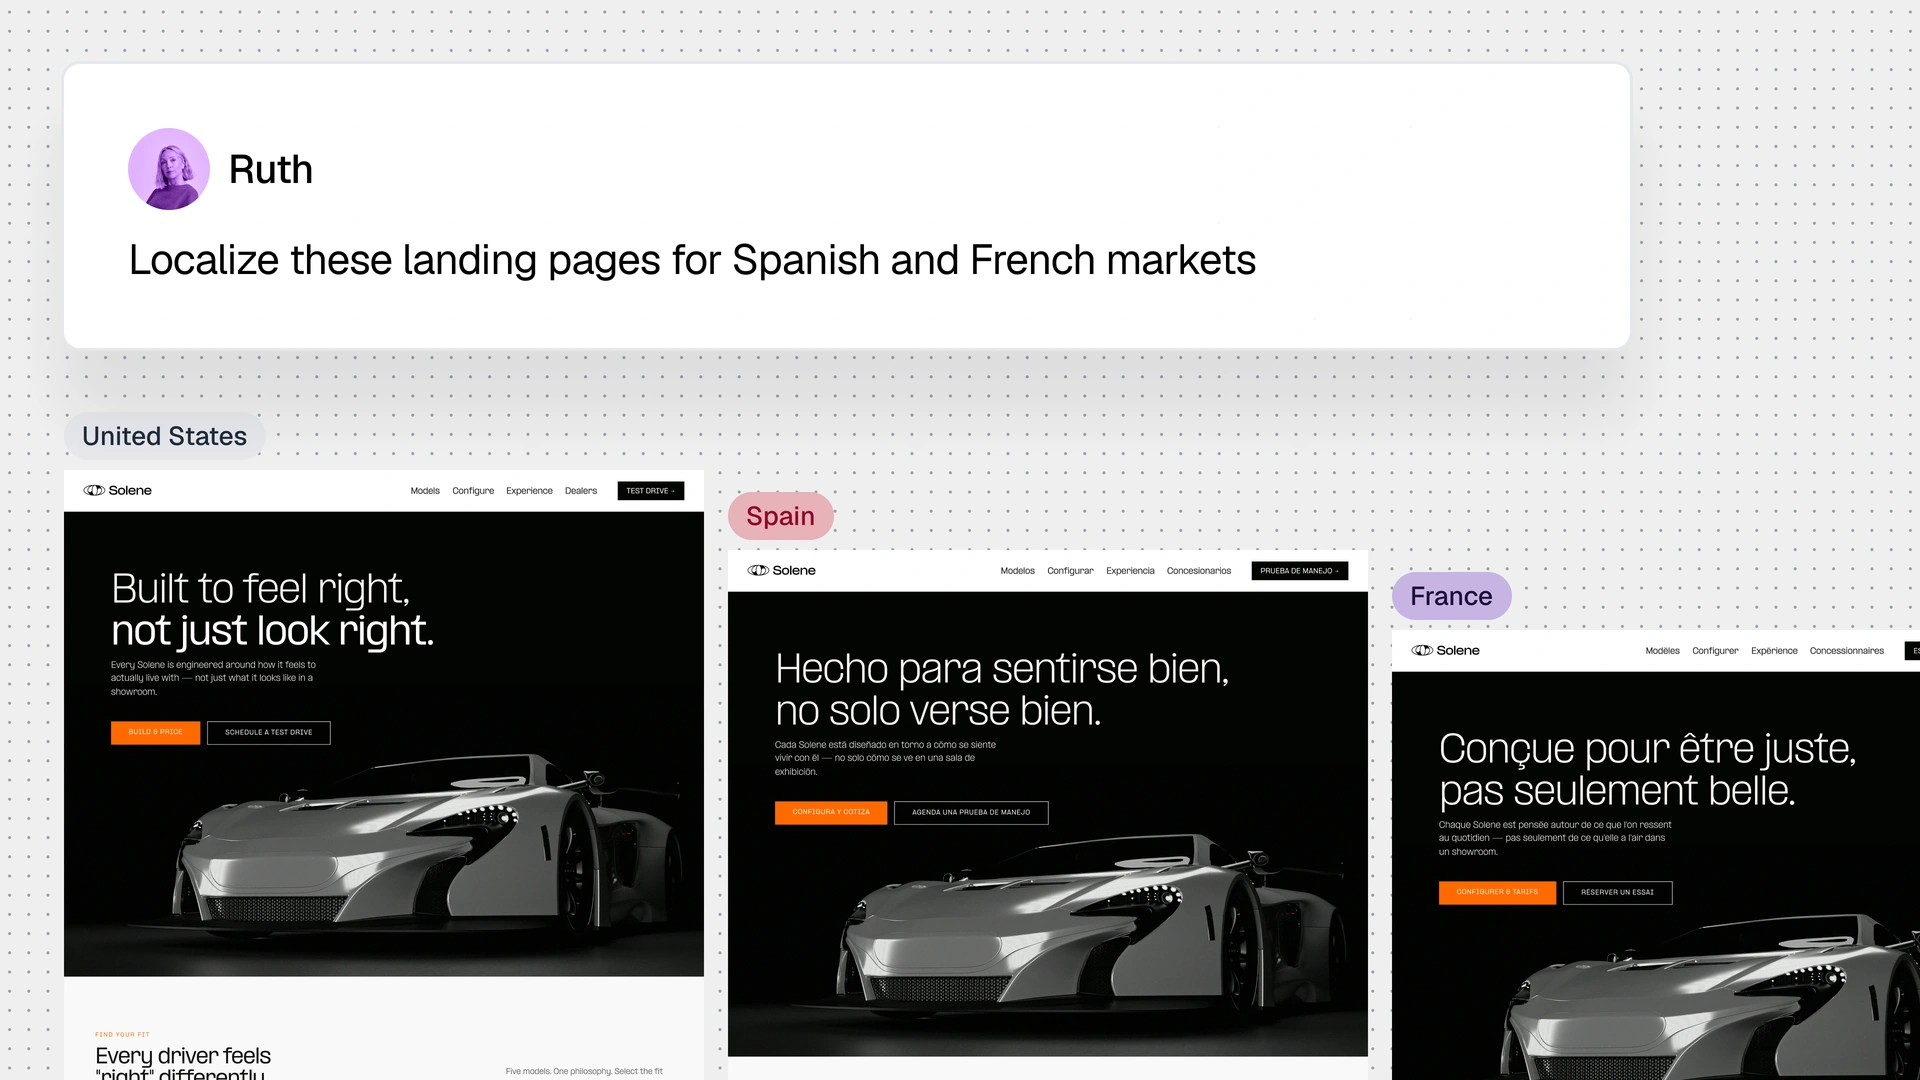Click the TEST DRIVE button in the US header
The width and height of the screenshot is (1920, 1080).
(651, 491)
